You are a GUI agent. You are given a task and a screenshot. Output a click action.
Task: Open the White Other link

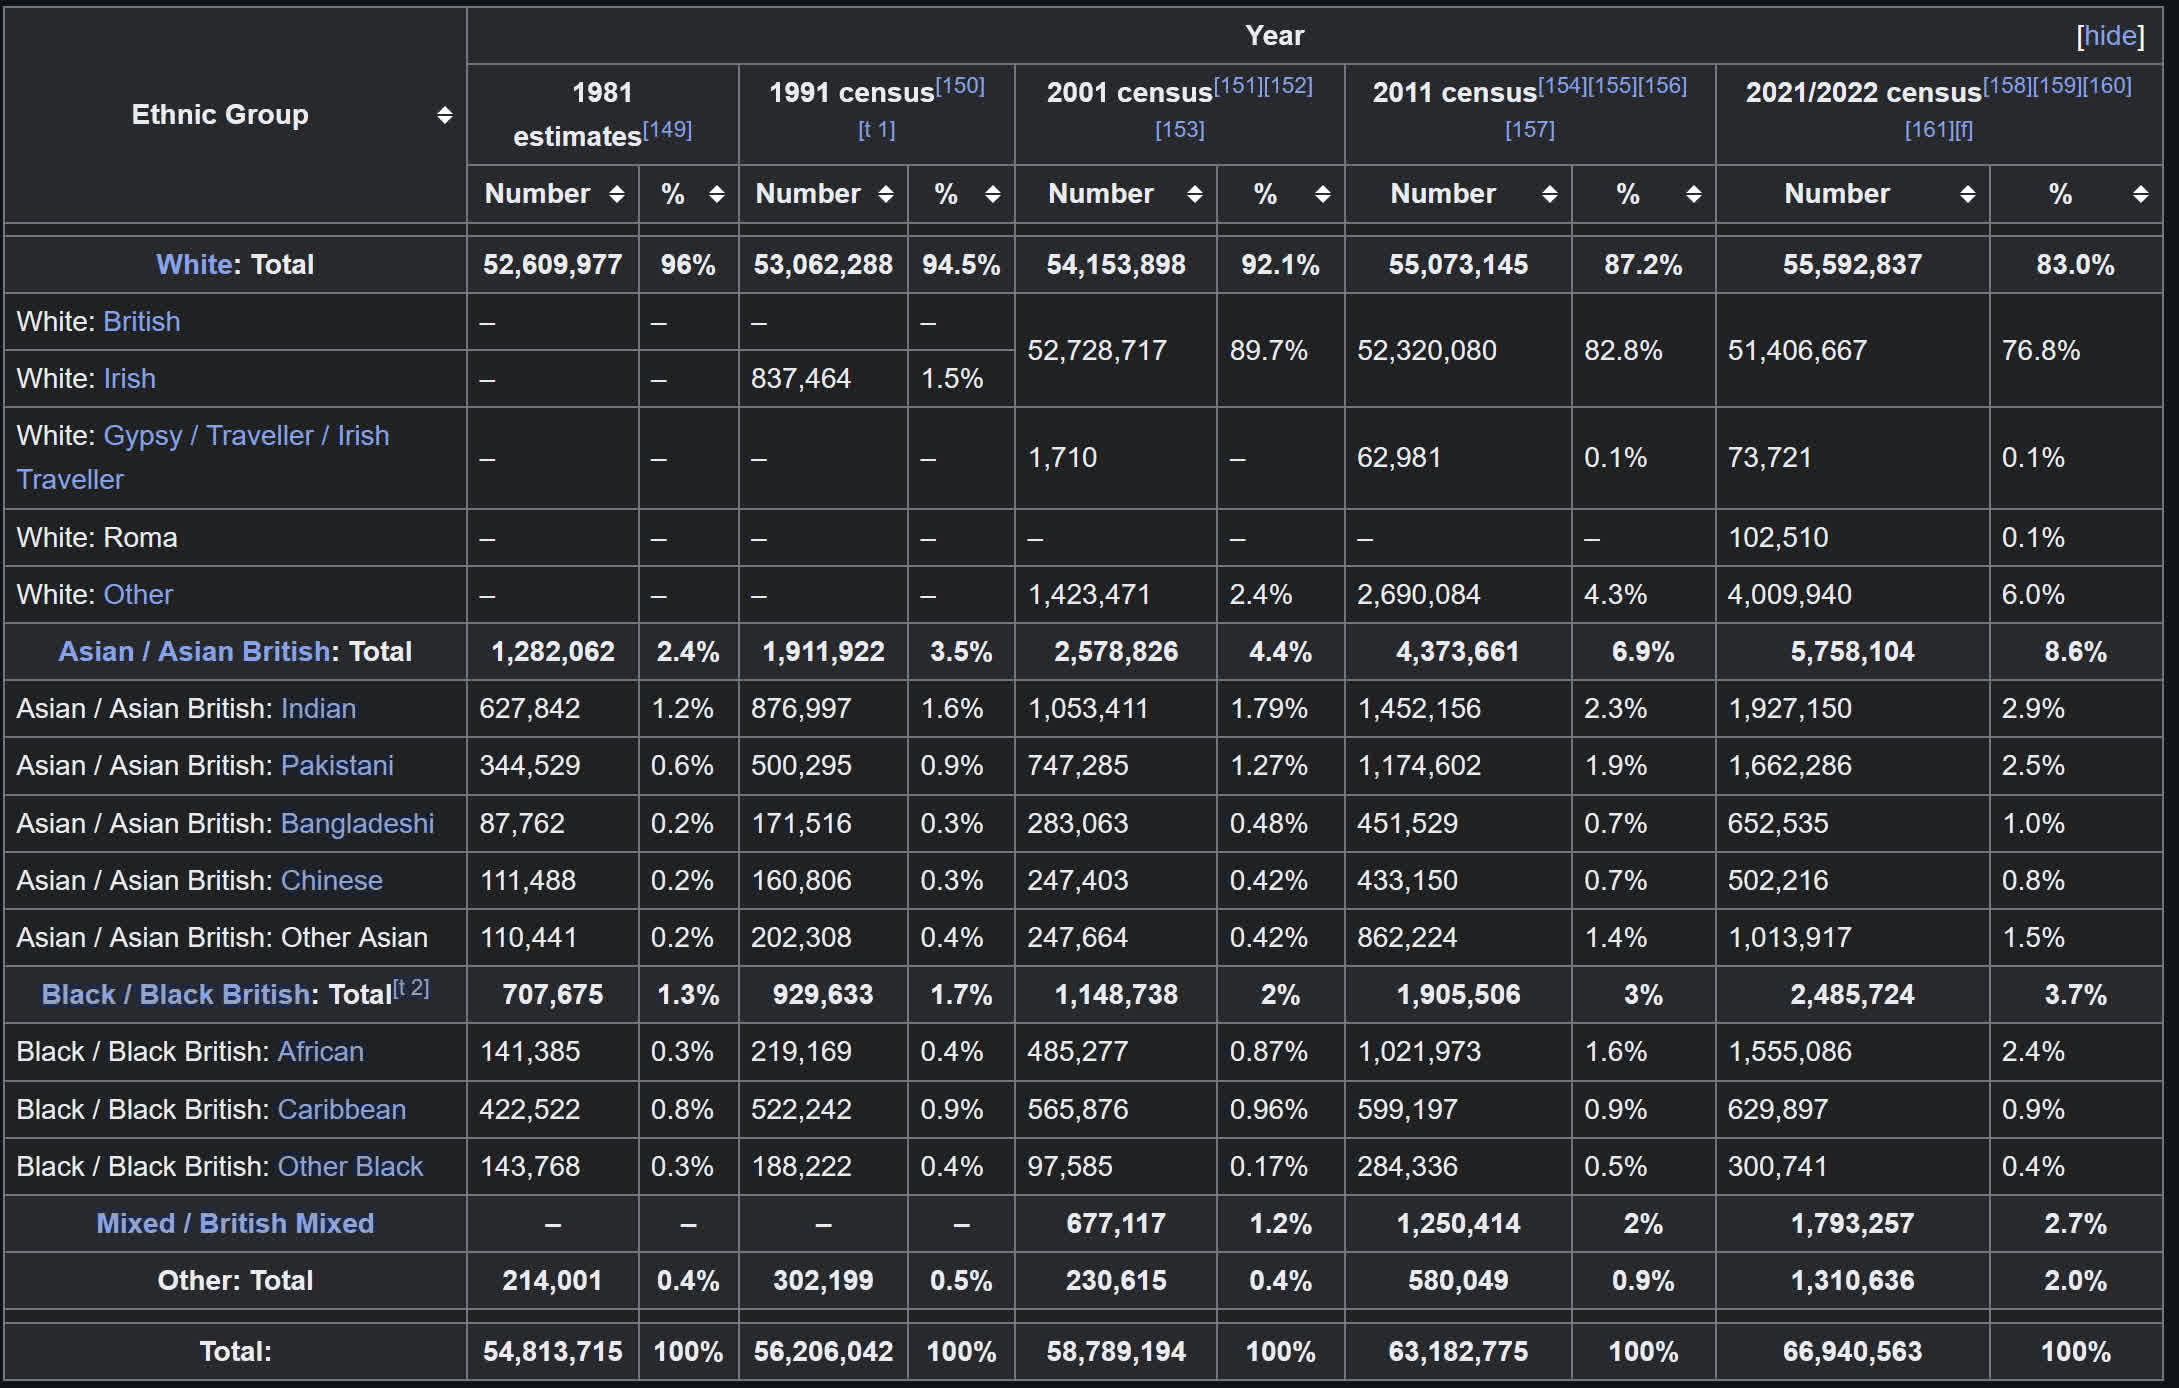[138, 594]
